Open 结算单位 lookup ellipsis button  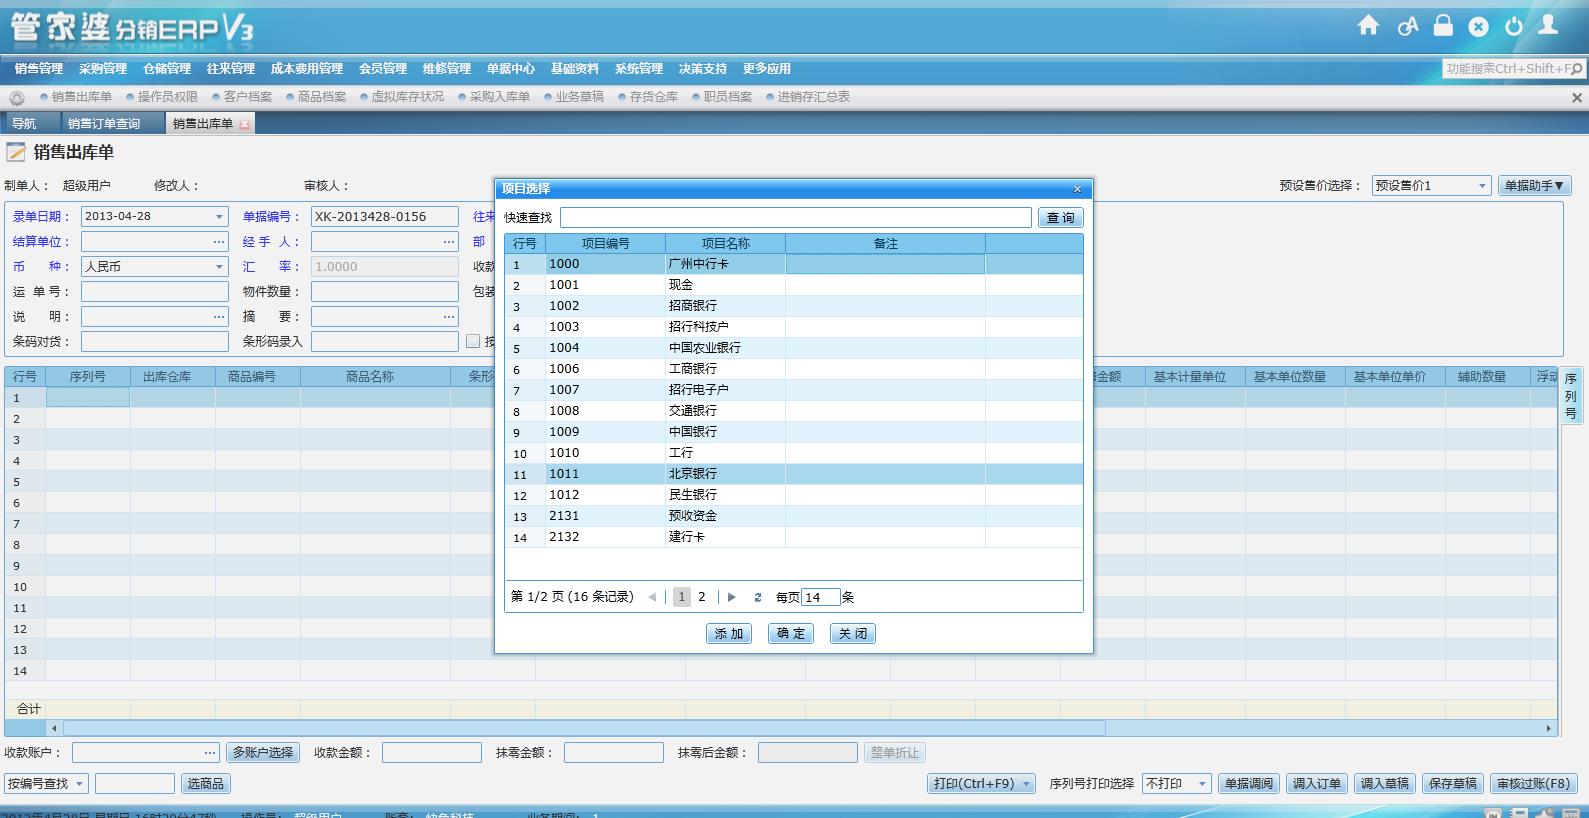219,242
